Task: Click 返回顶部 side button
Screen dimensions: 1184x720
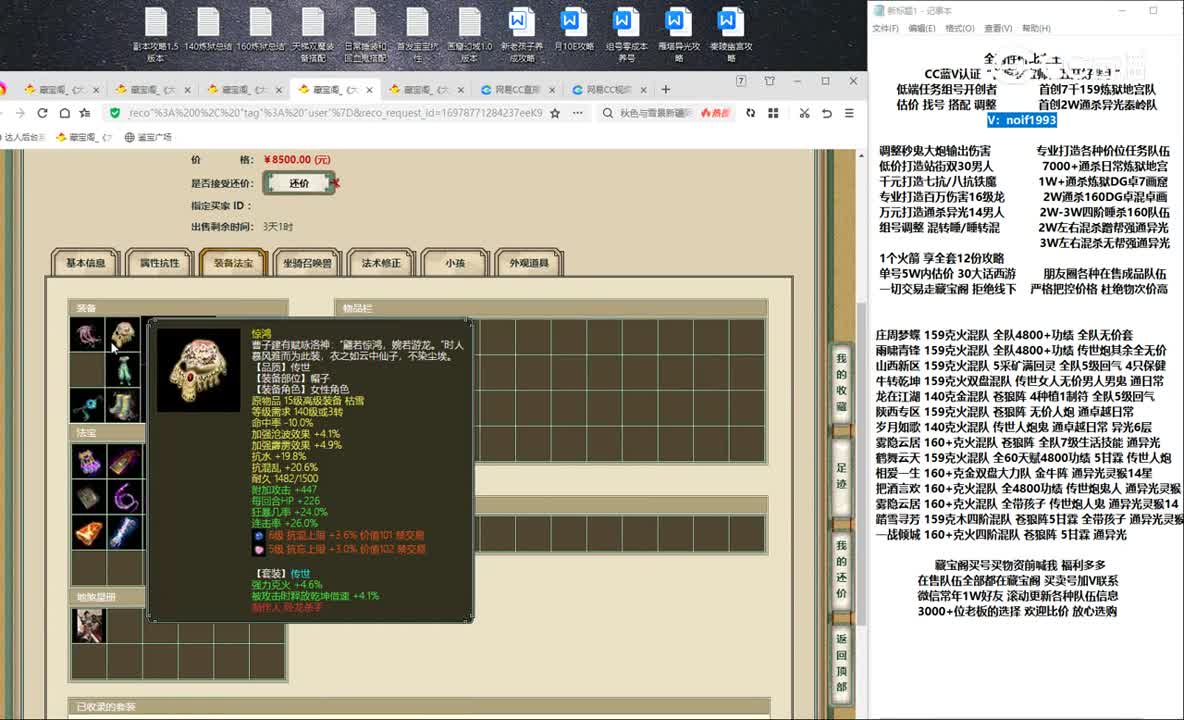Action: [841, 663]
